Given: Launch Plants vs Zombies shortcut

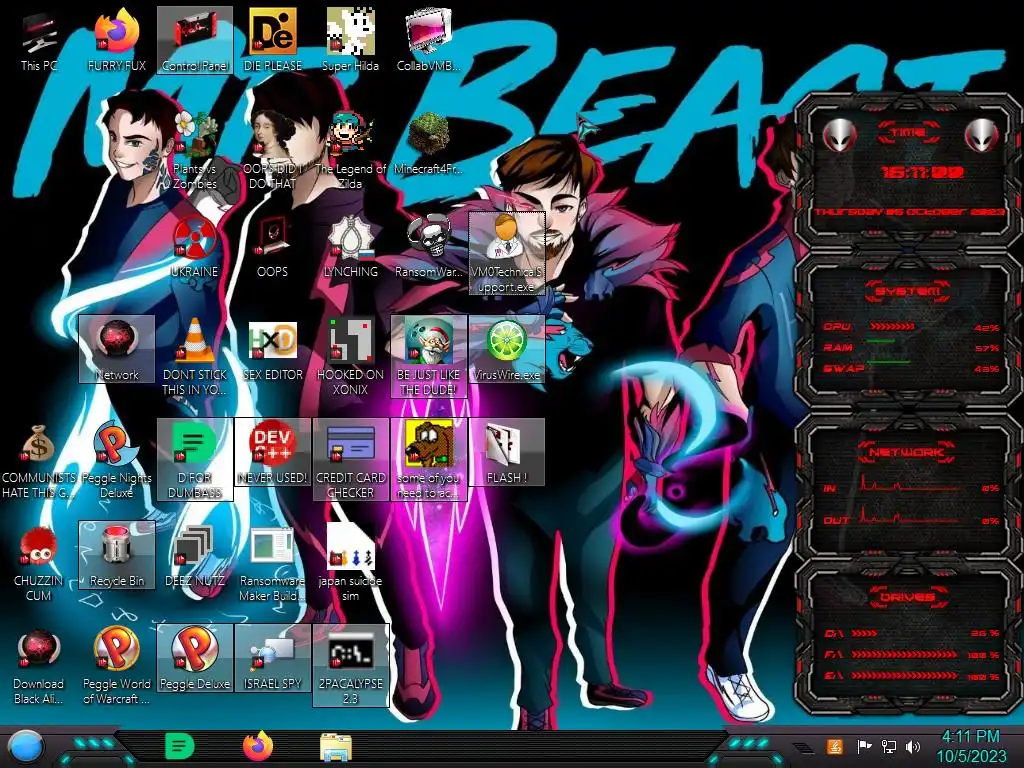Looking at the screenshot, I should pos(195,150).
